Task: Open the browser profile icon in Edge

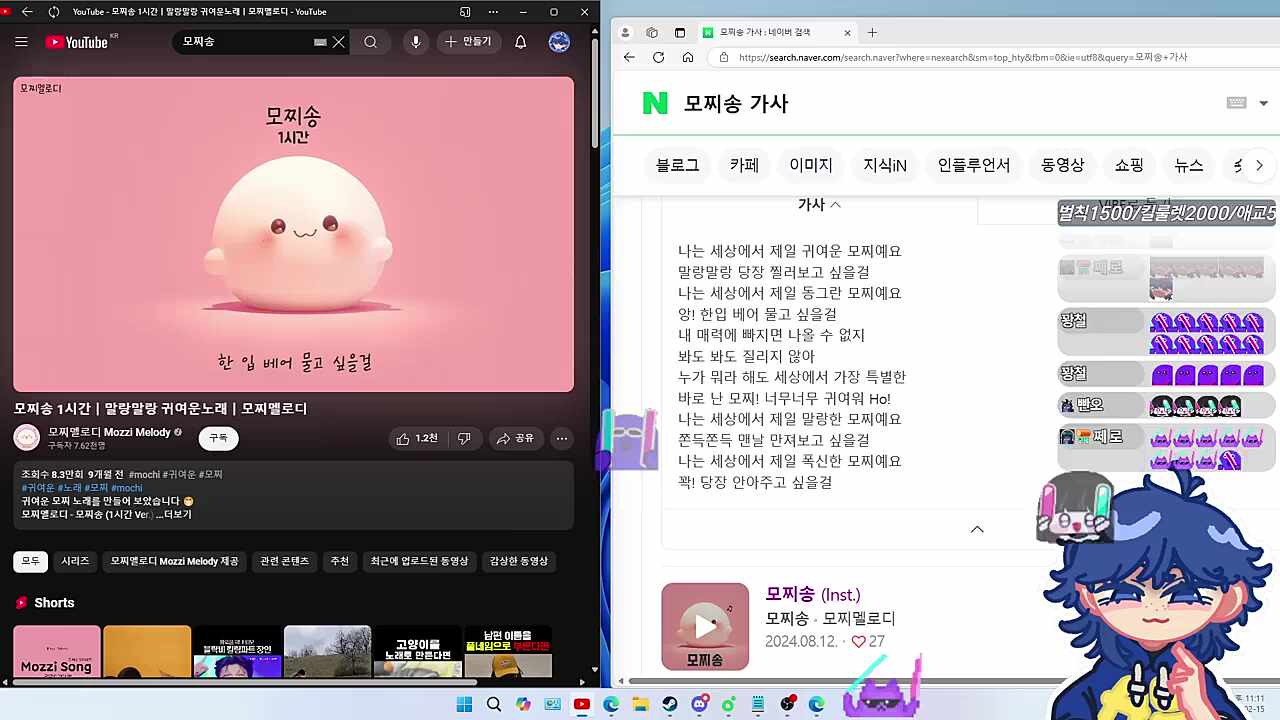Action: (x=626, y=32)
